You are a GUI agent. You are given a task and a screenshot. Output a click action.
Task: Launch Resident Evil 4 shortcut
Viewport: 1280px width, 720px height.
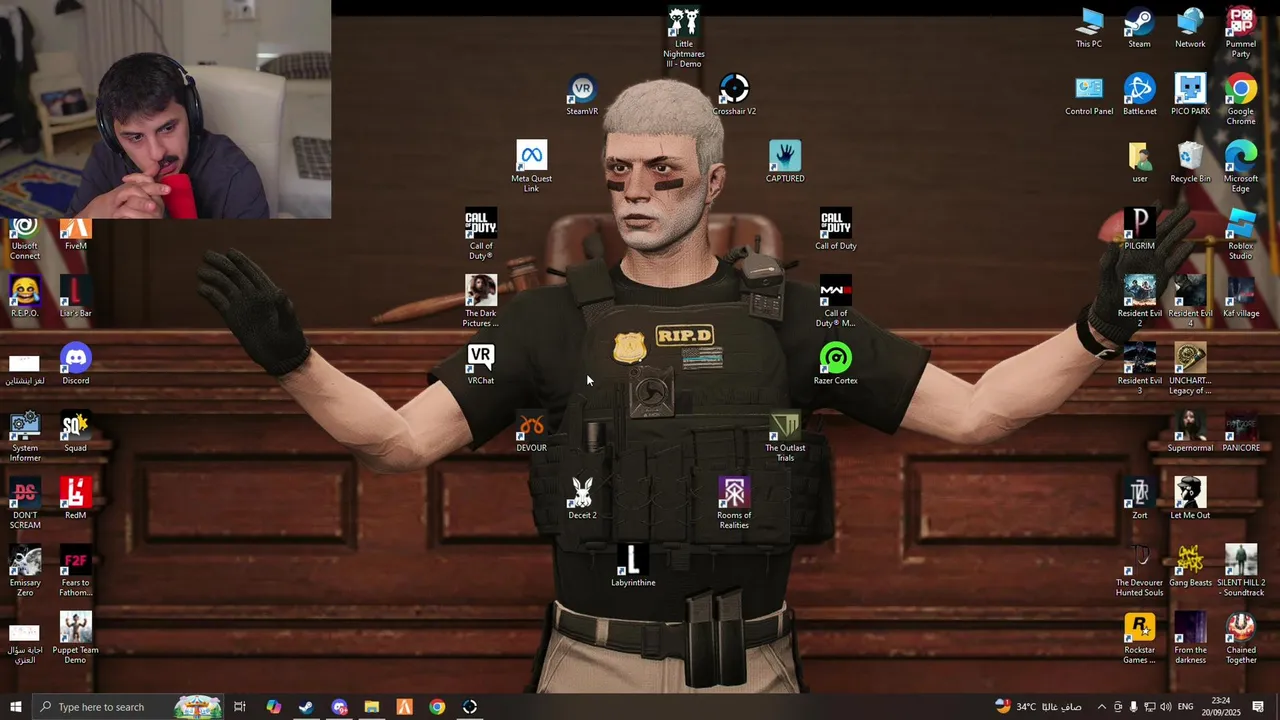pyautogui.click(x=1190, y=301)
